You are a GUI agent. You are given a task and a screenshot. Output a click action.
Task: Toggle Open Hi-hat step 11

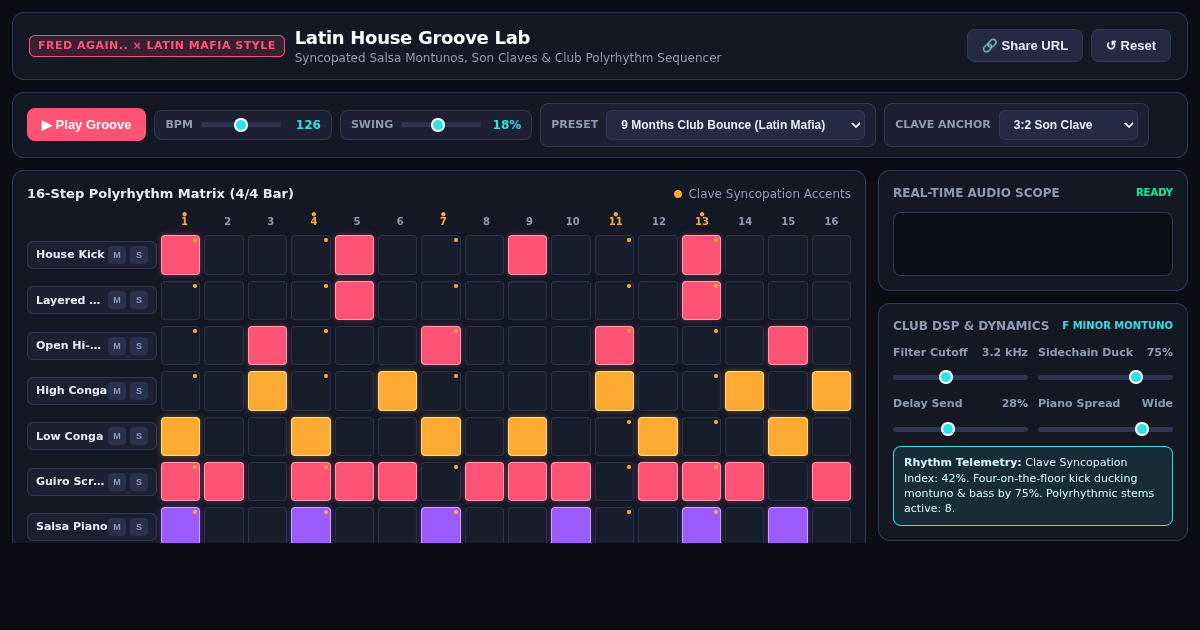click(x=614, y=346)
